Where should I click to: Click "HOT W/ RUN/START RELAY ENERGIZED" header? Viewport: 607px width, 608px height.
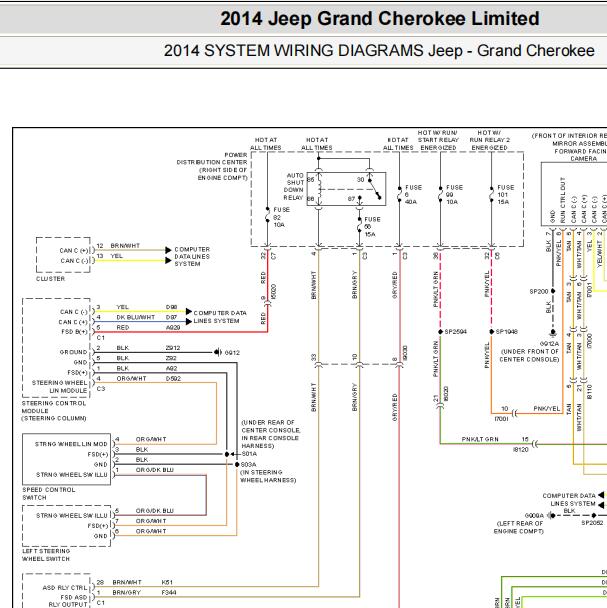tap(438, 140)
